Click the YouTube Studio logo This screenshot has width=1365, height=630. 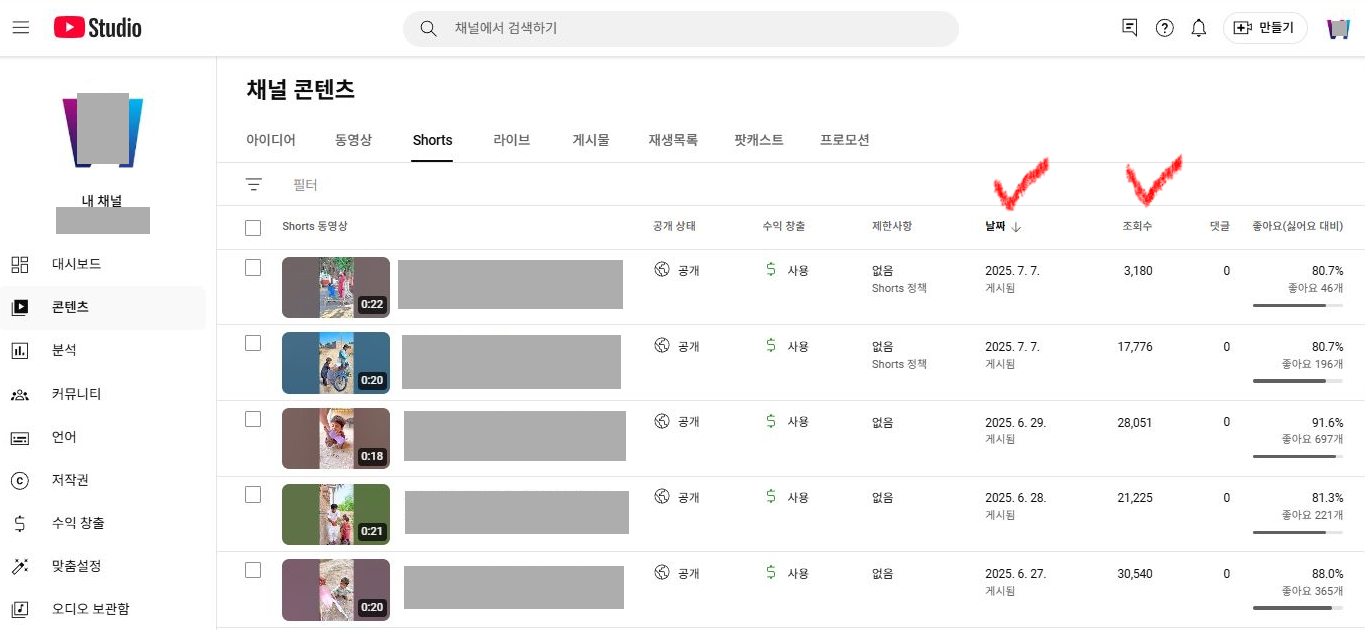(x=97, y=28)
